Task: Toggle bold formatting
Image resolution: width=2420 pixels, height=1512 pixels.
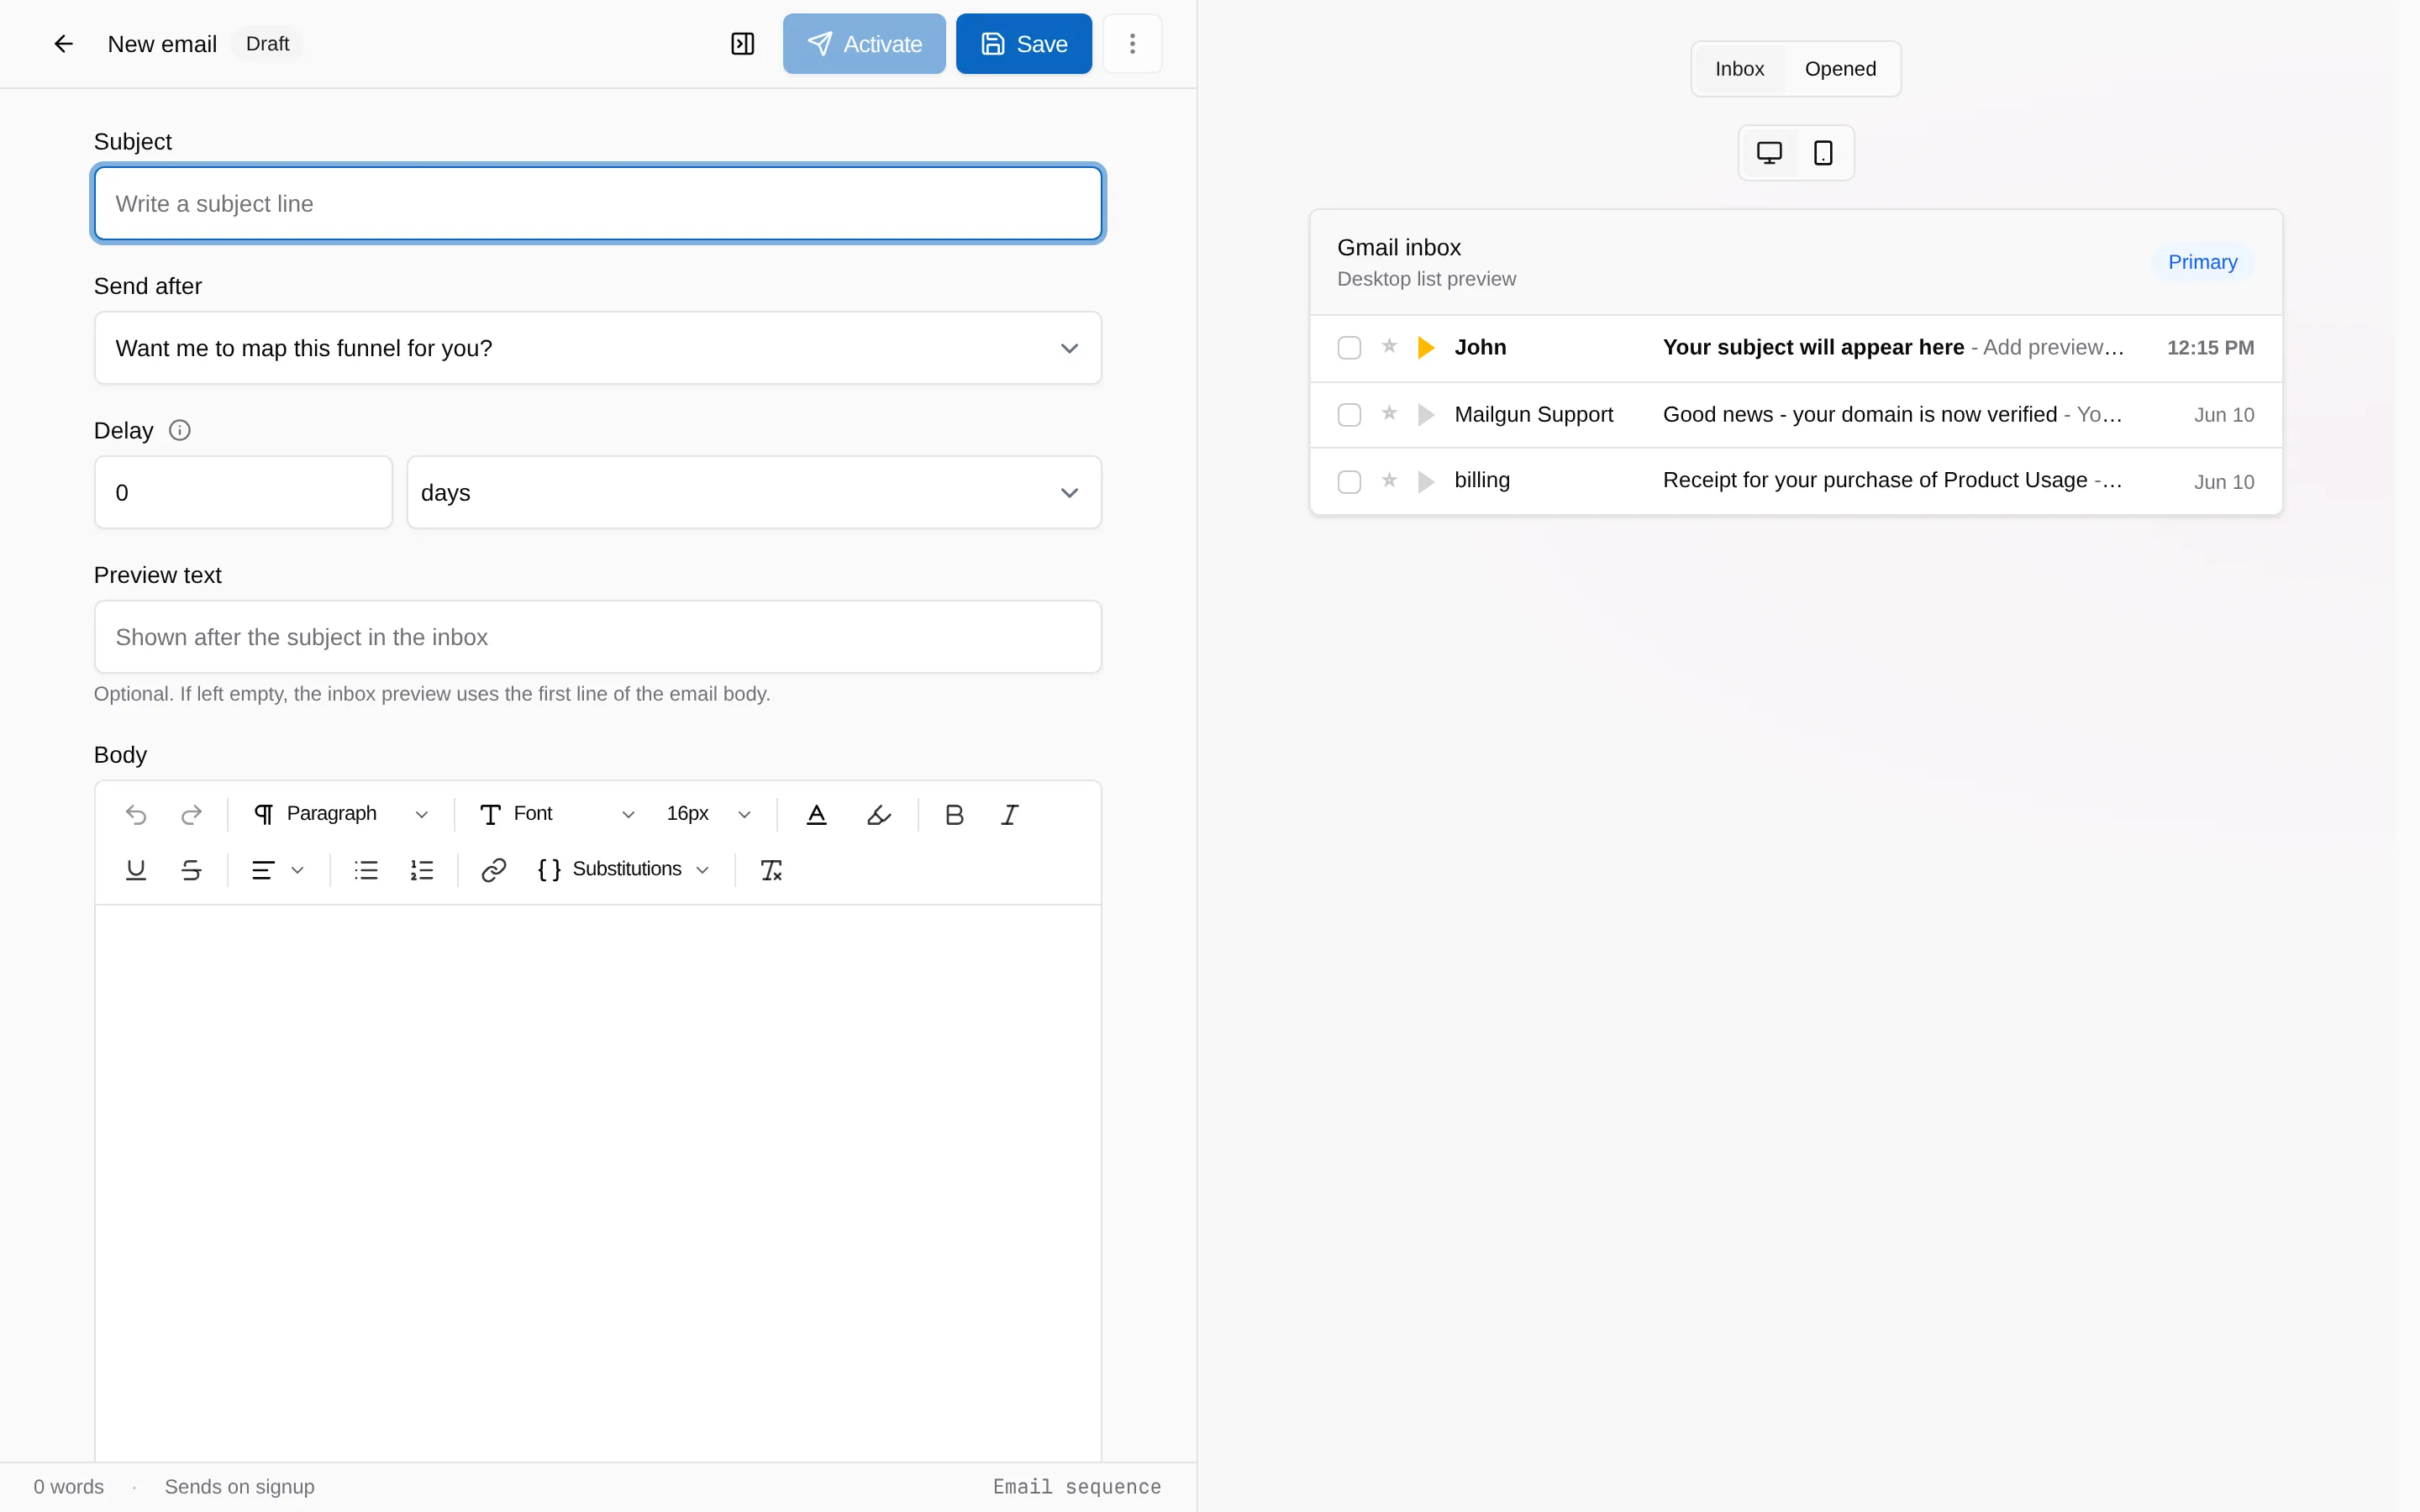Action: pyautogui.click(x=954, y=815)
